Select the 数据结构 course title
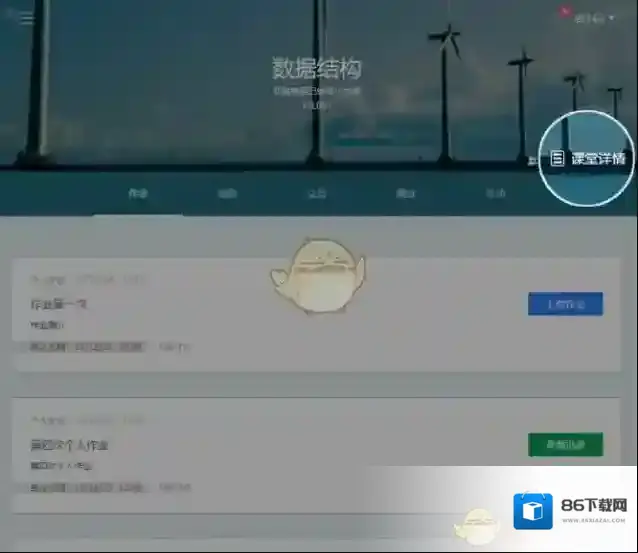Image resolution: width=638 pixels, height=553 pixels. 317,68
